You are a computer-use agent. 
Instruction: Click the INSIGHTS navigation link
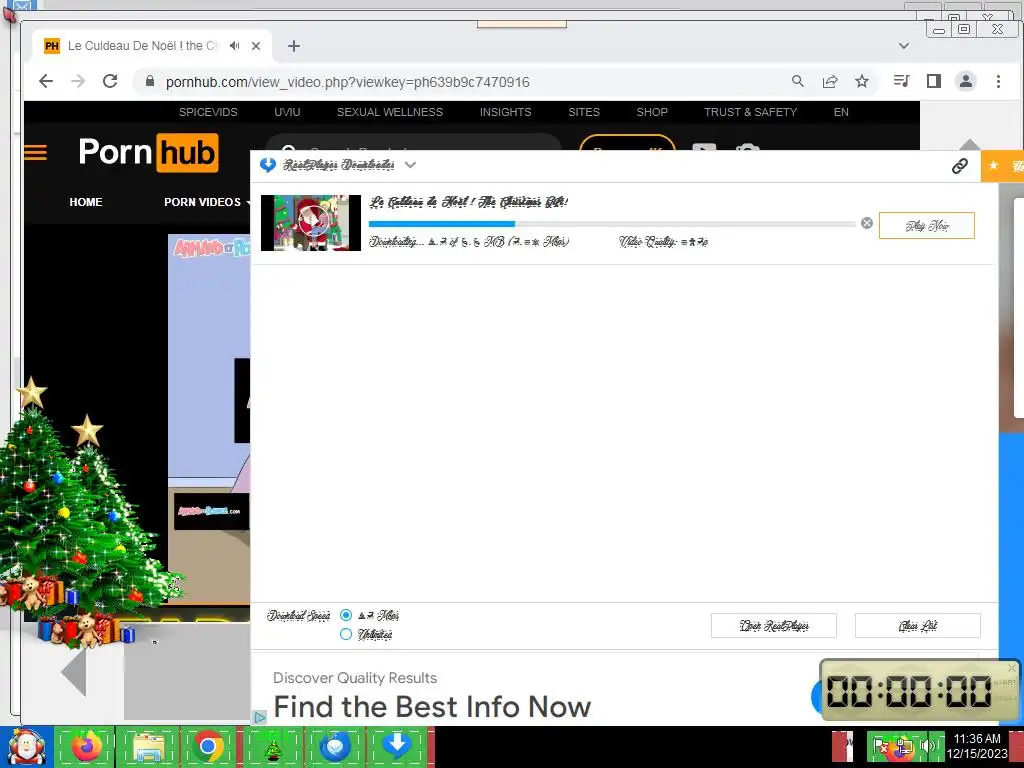505,112
